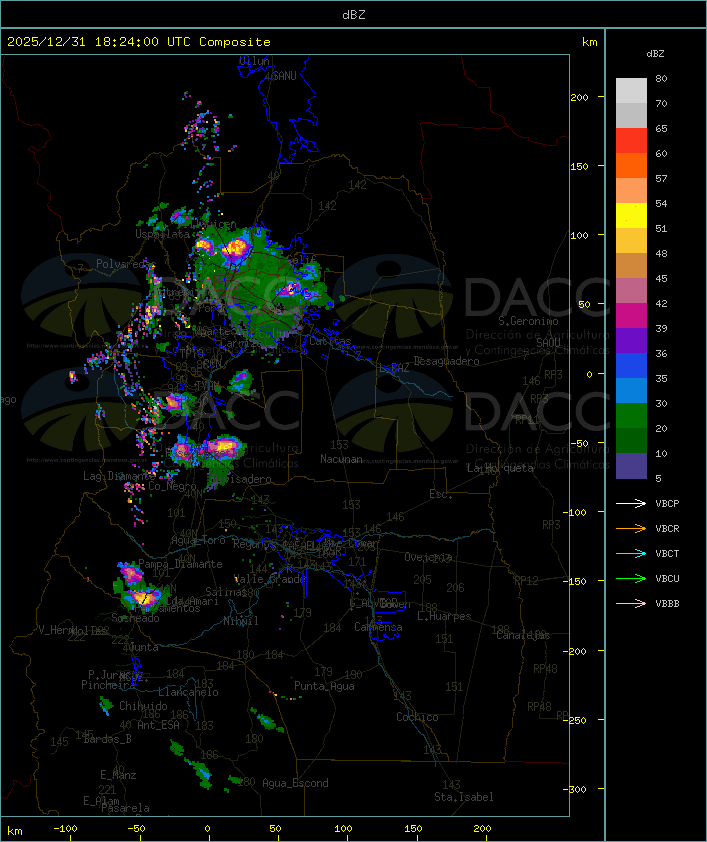
Task: Select the green 20-30 dBZ swatch
Action: point(631,415)
